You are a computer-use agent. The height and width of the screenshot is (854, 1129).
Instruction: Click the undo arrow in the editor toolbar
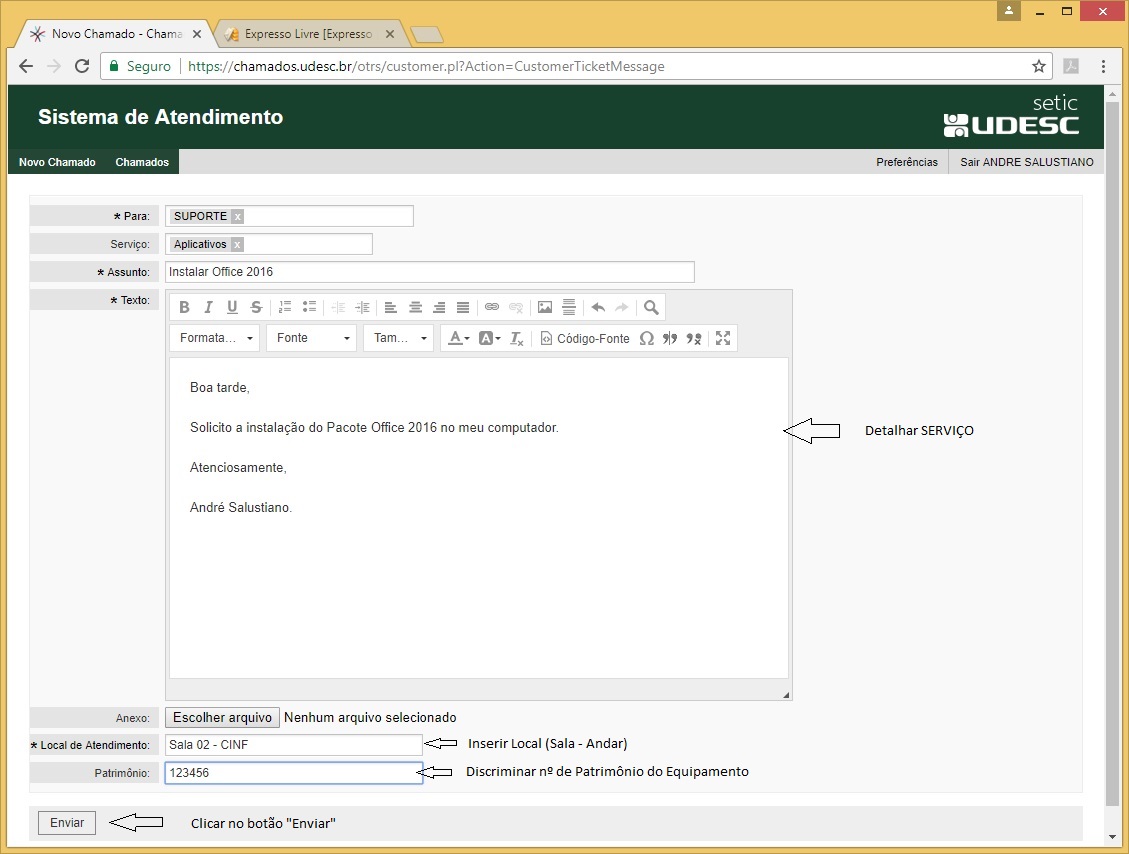point(598,307)
